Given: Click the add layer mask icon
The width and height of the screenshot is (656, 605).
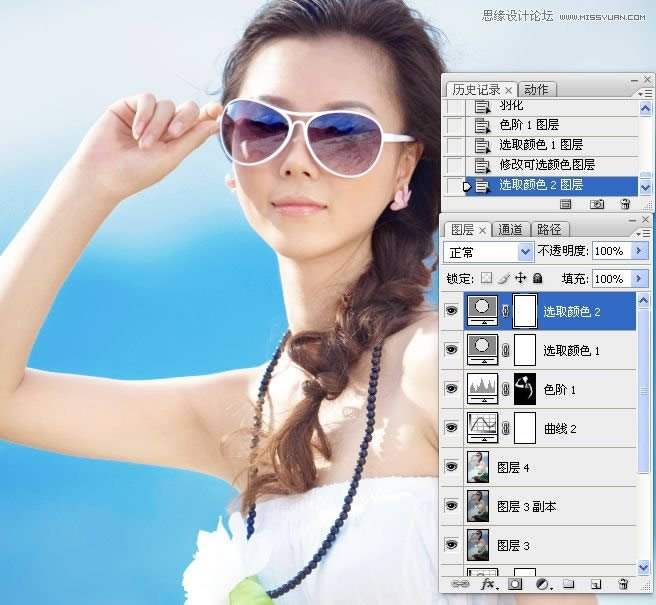Looking at the screenshot, I should [x=516, y=583].
